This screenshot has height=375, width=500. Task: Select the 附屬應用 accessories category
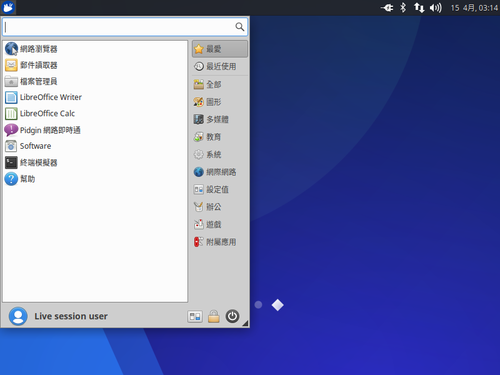click(220, 242)
